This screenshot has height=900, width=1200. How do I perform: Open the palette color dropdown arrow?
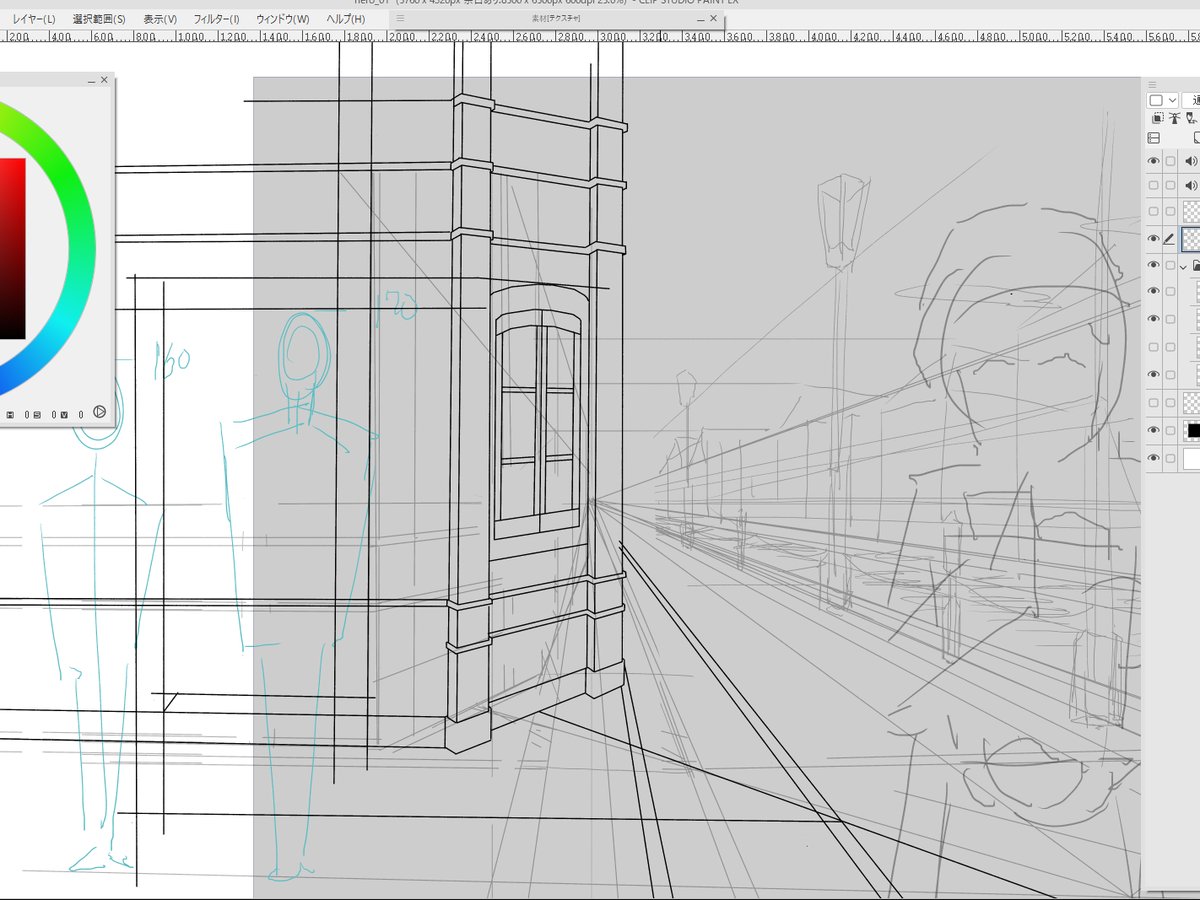(x=1172, y=100)
